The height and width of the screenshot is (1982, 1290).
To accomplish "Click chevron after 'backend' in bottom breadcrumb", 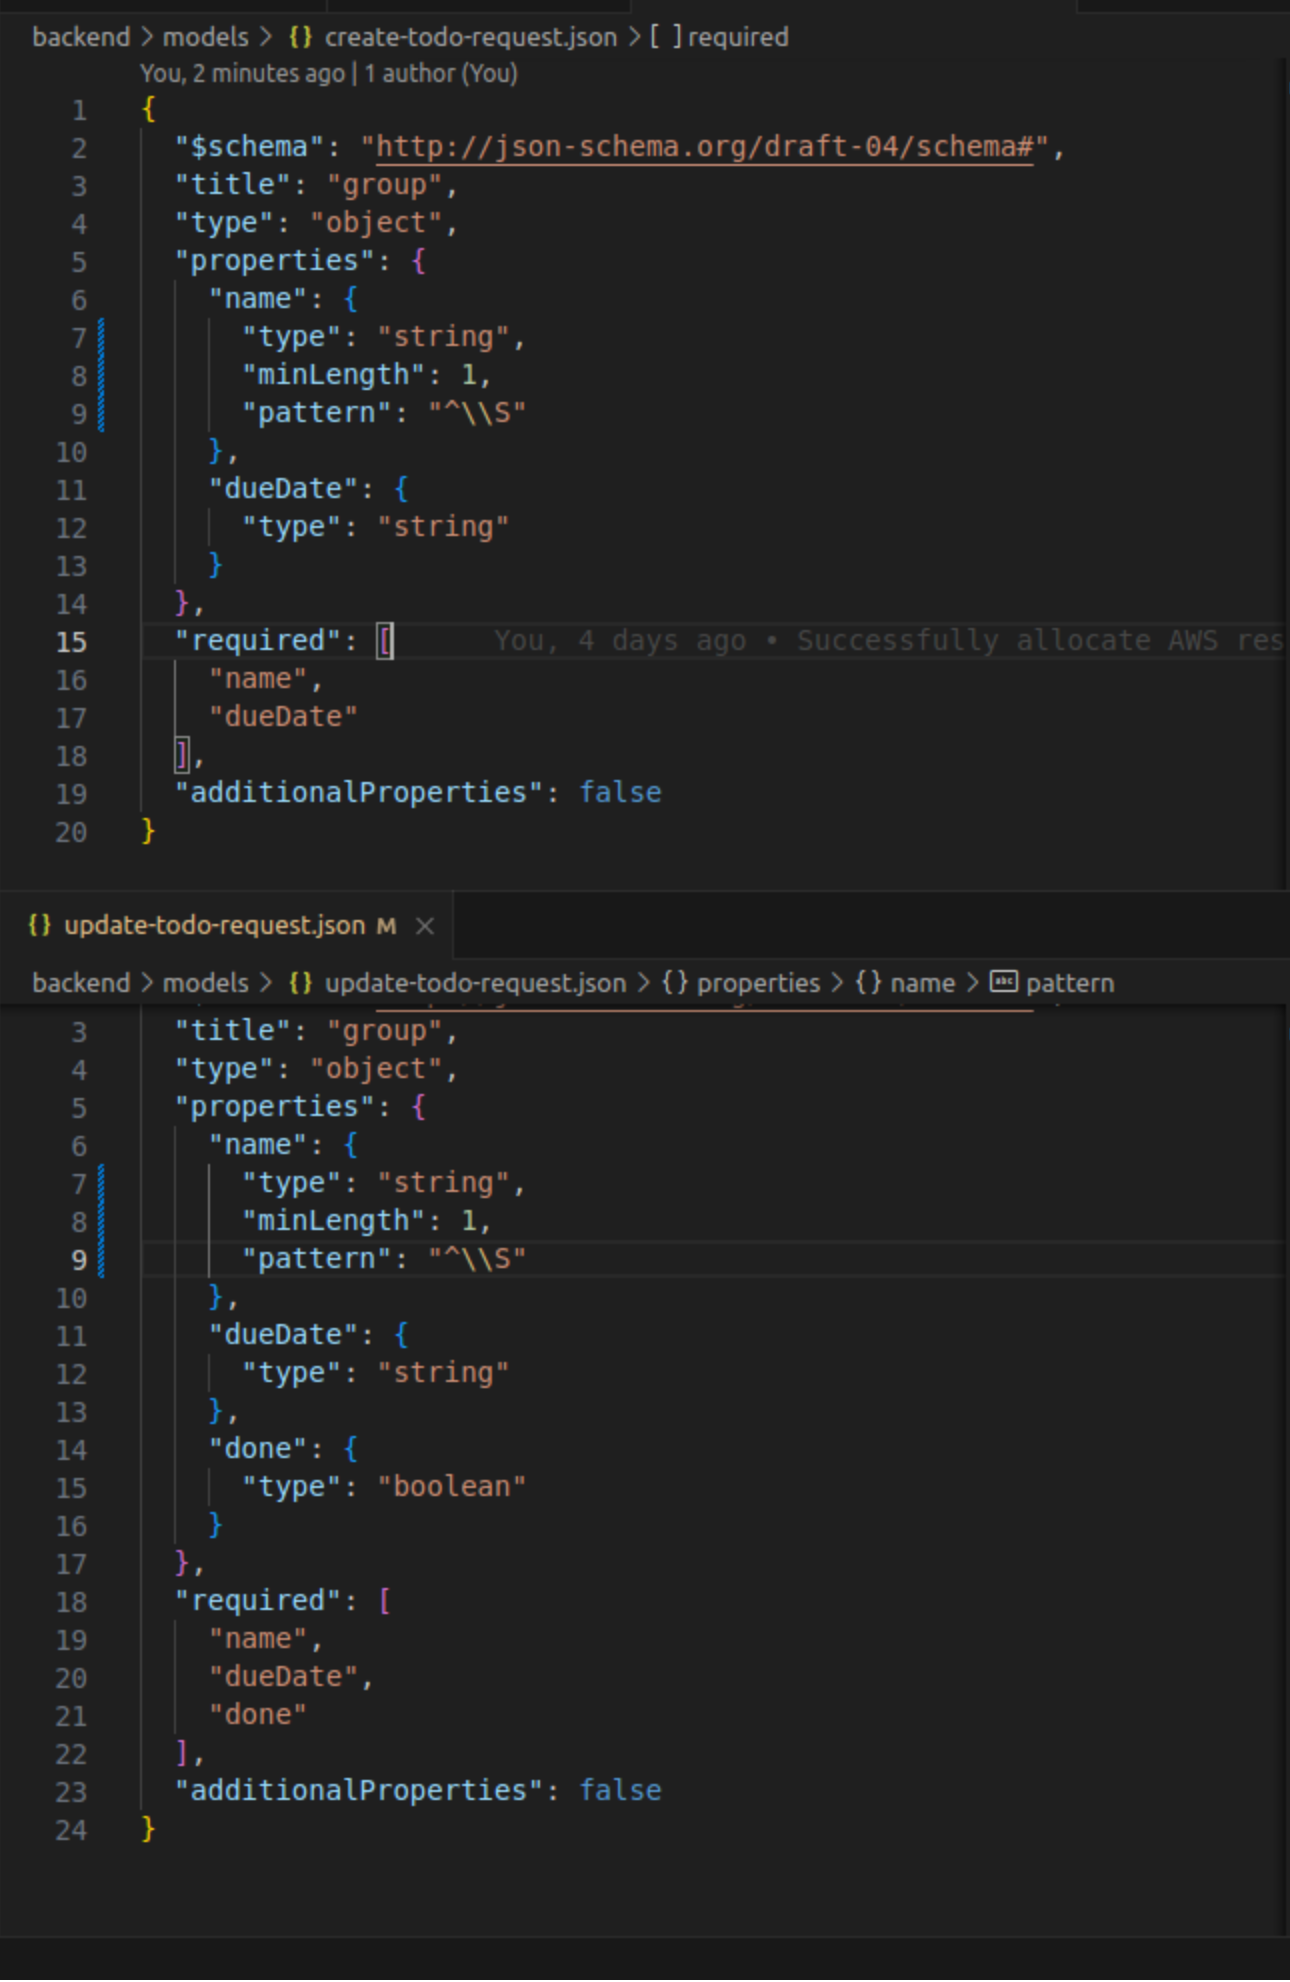I will point(147,983).
